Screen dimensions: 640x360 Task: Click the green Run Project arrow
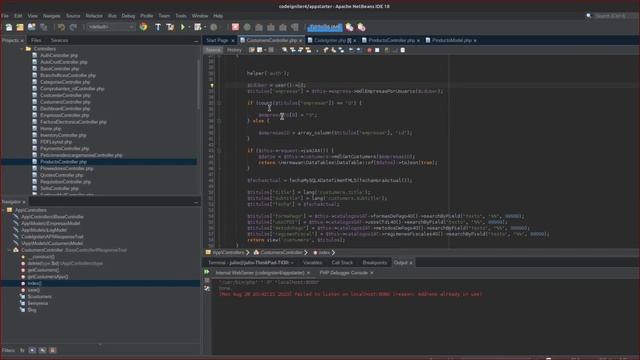tap(182, 27)
